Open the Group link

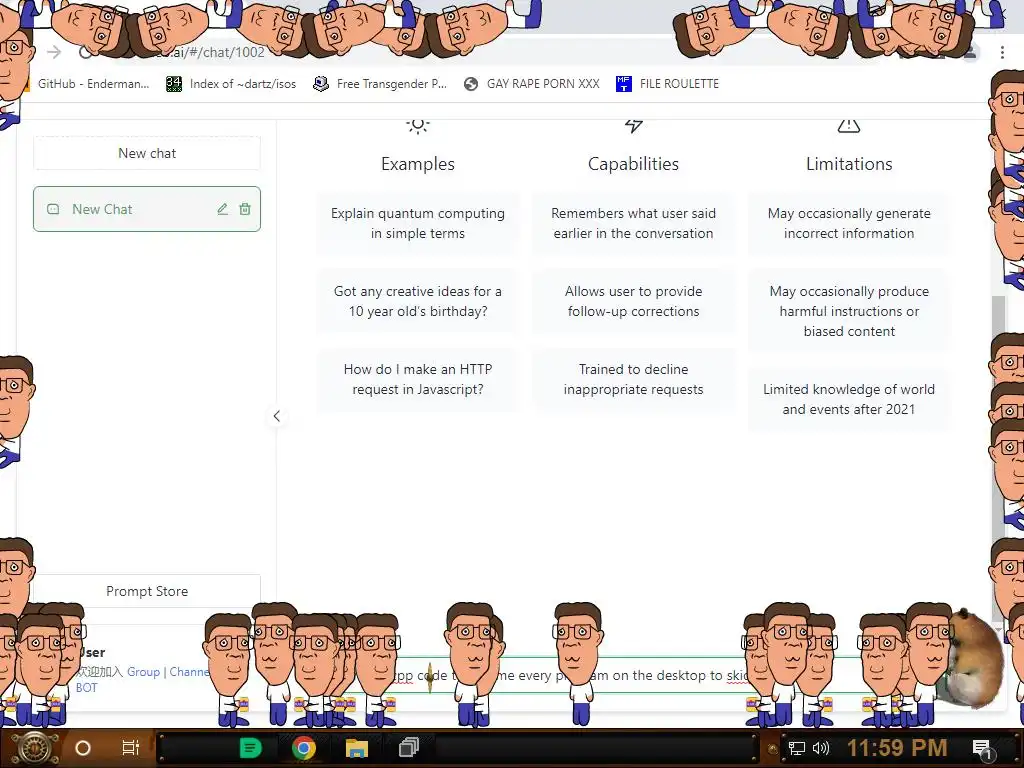(x=144, y=671)
